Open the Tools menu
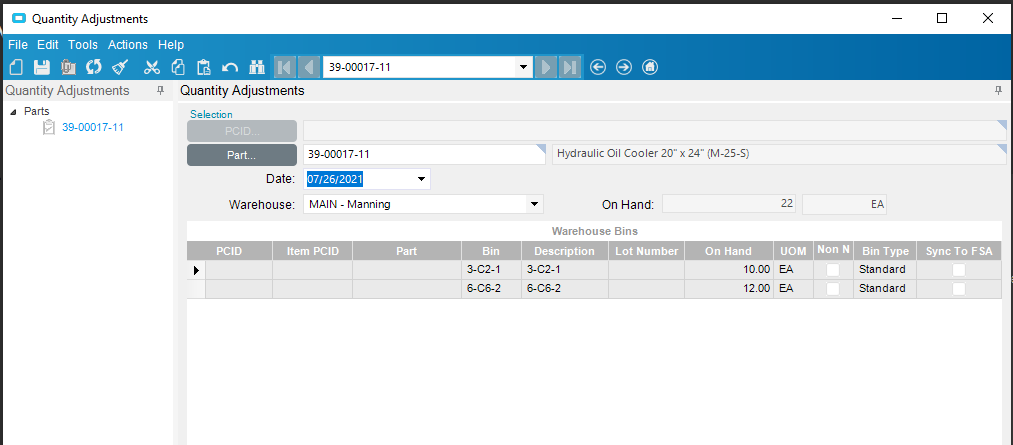This screenshot has height=445, width=1013. (83, 45)
